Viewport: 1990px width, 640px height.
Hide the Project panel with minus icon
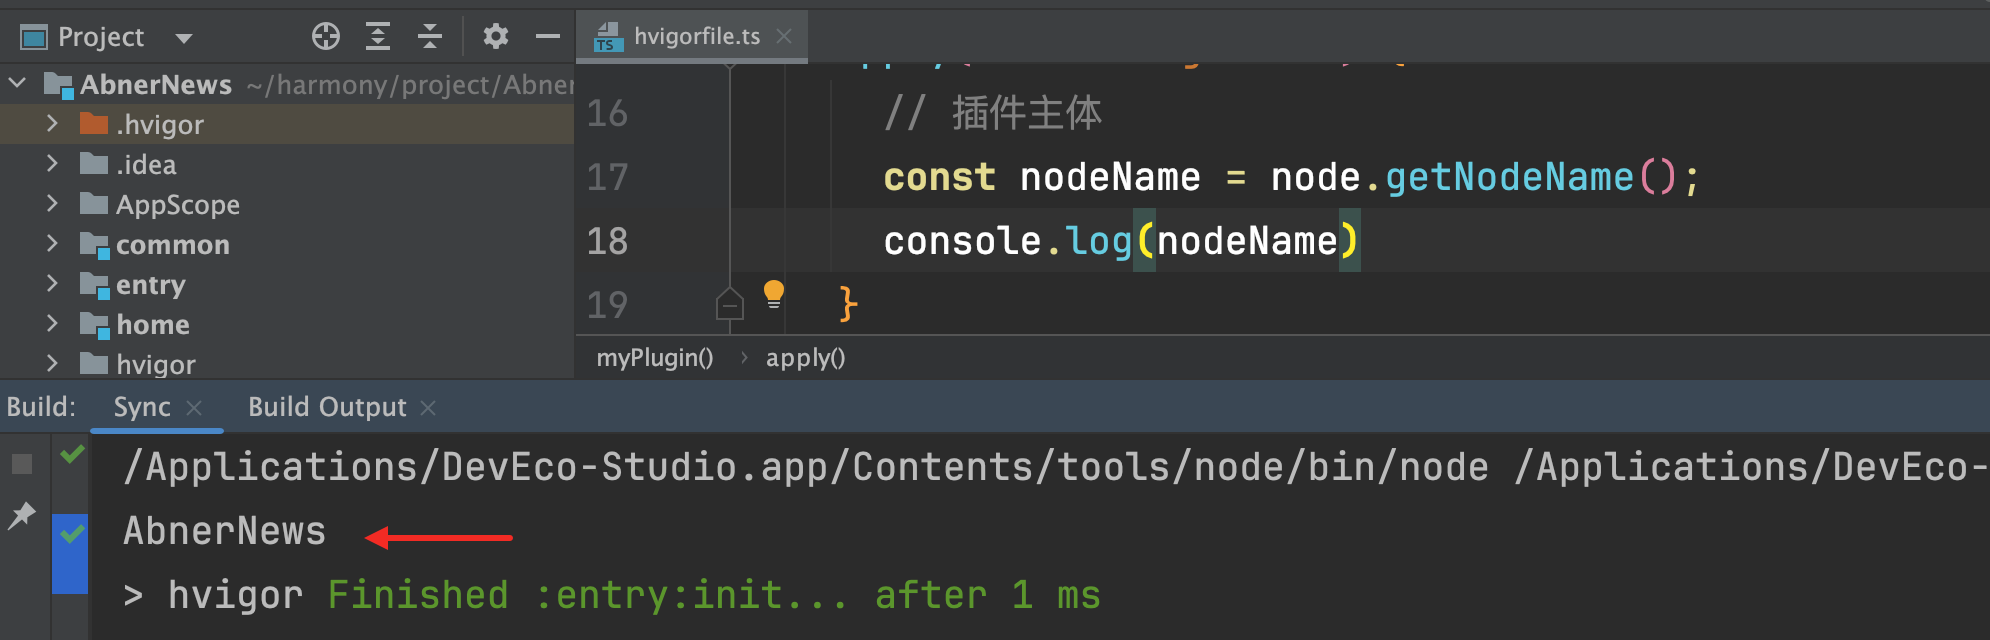548,37
